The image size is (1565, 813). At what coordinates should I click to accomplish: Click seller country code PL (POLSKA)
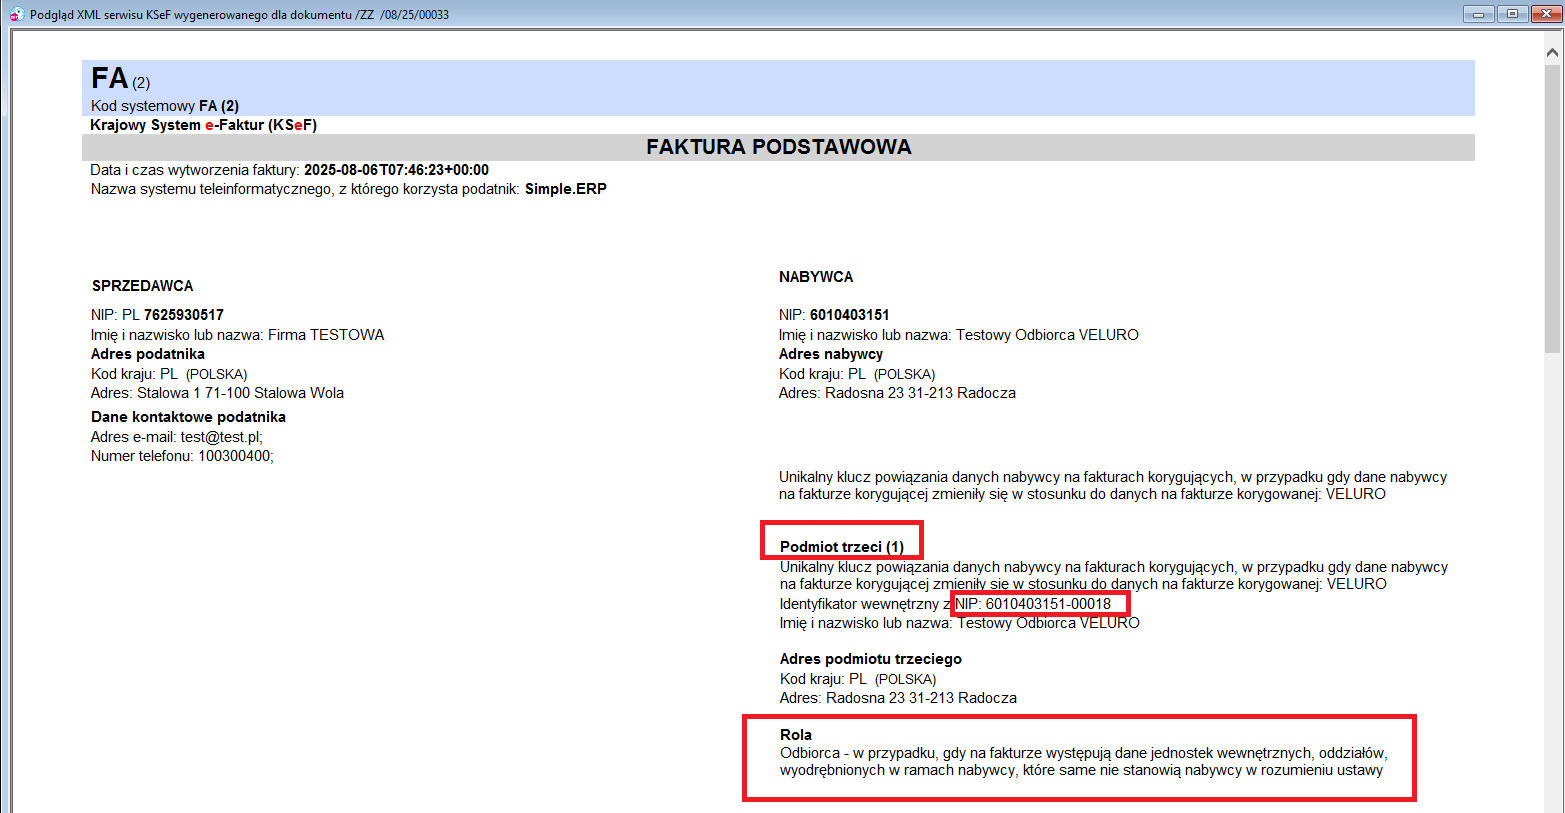tap(204, 374)
